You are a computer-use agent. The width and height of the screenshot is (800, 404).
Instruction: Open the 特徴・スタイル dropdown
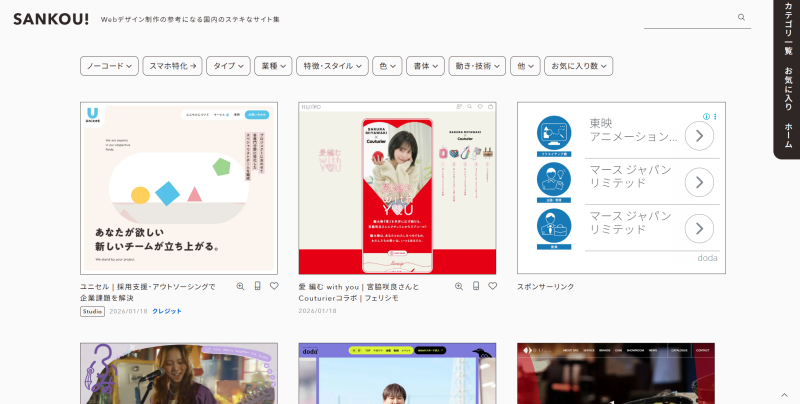tap(333, 66)
